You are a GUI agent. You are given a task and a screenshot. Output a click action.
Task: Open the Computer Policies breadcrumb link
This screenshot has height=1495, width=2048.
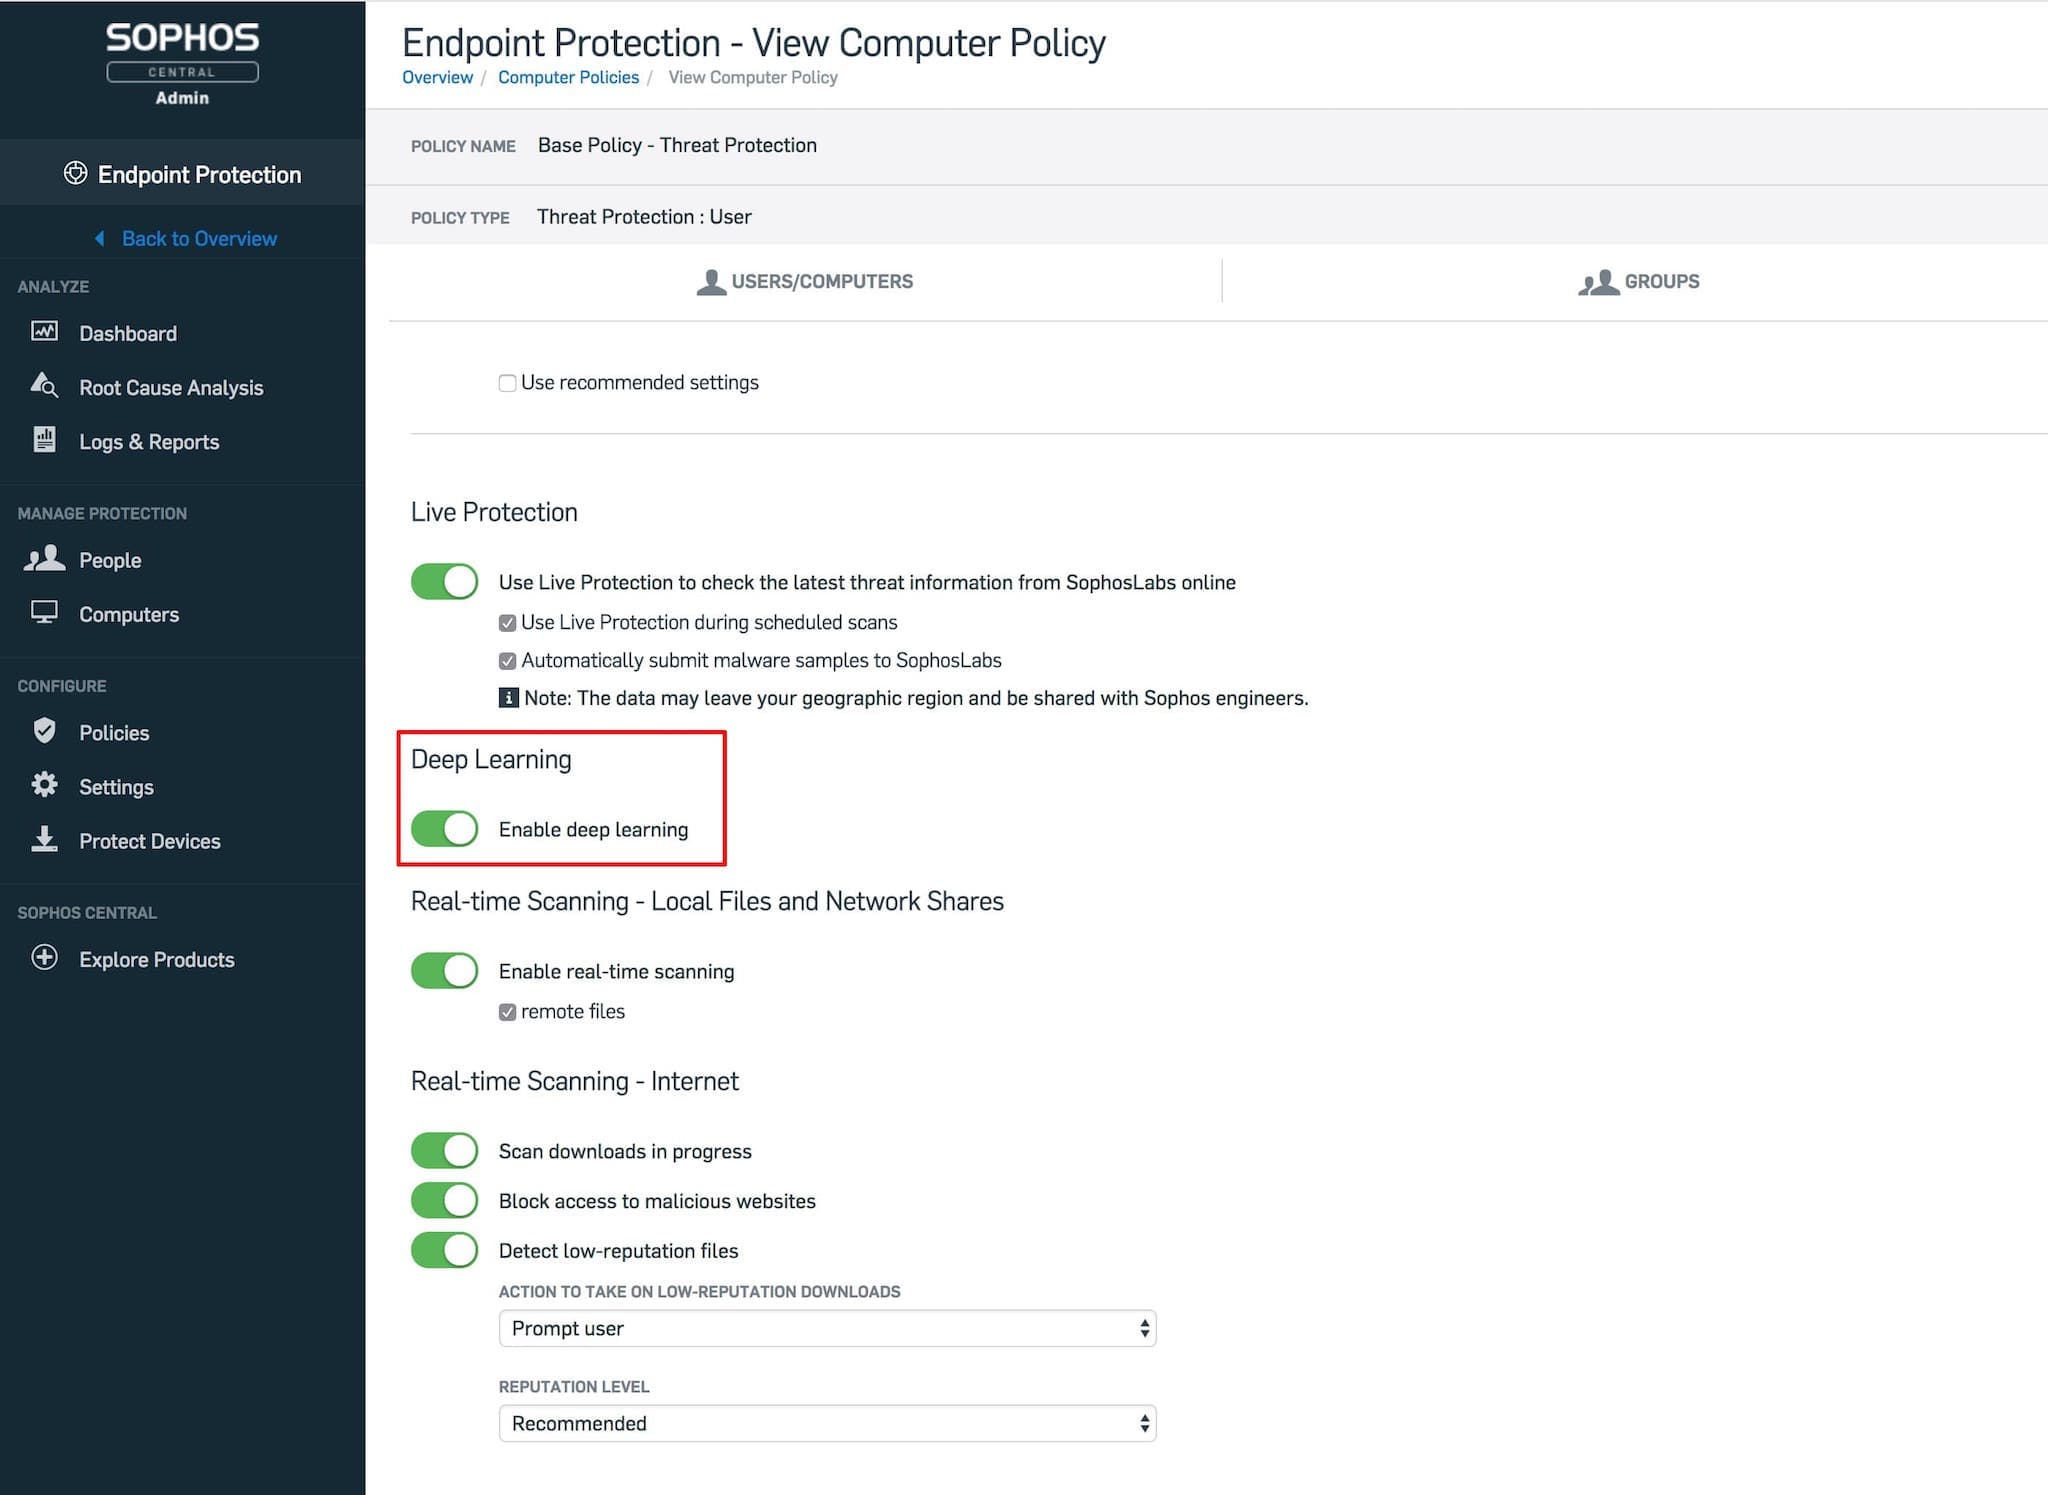[x=568, y=77]
